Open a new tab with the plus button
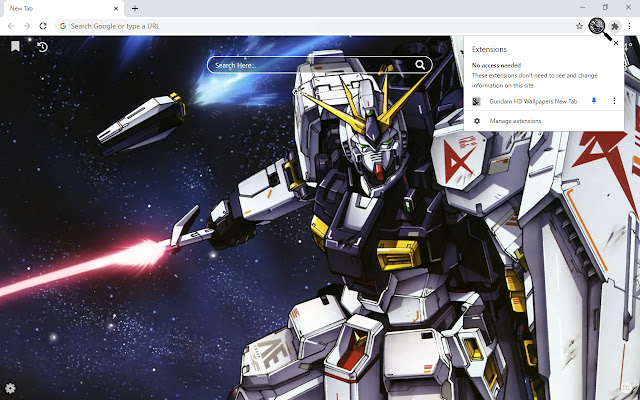This screenshot has height=400, width=640. point(135,8)
